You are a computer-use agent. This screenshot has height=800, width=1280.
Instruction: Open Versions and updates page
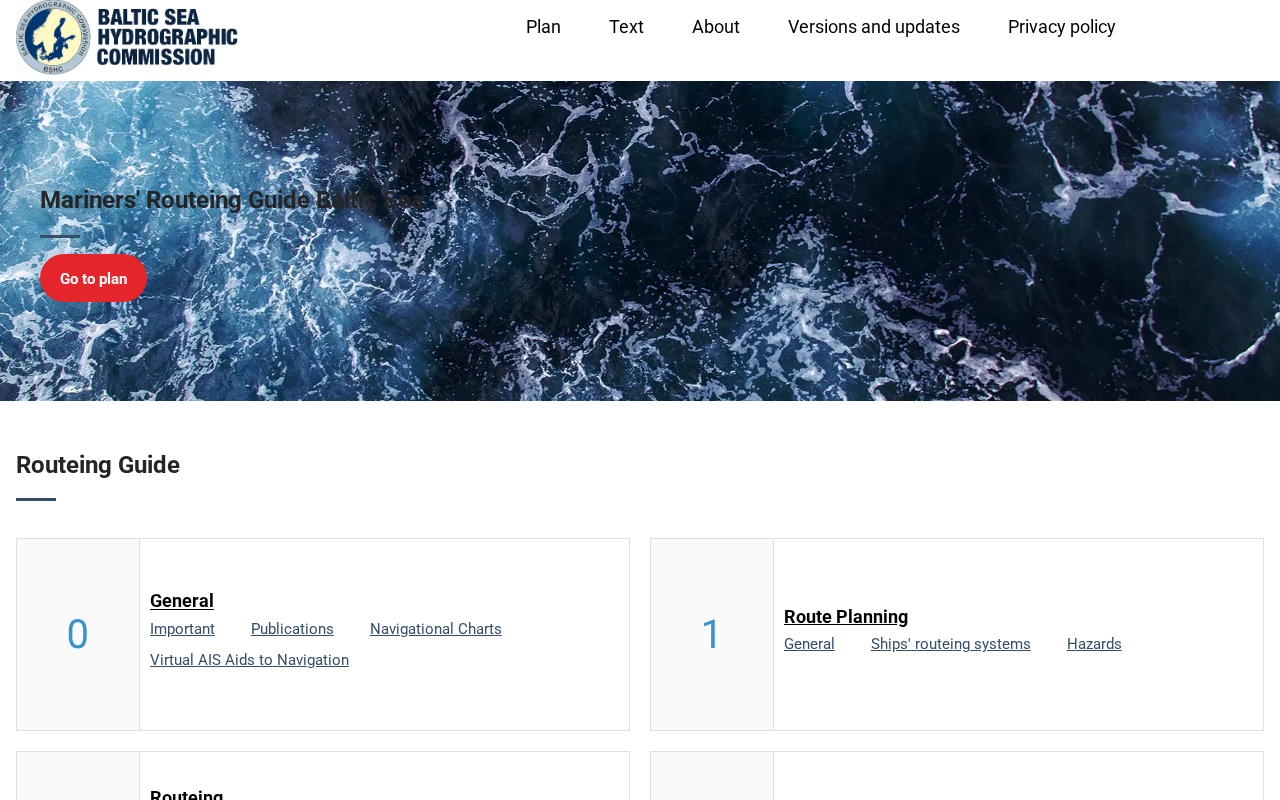click(874, 27)
